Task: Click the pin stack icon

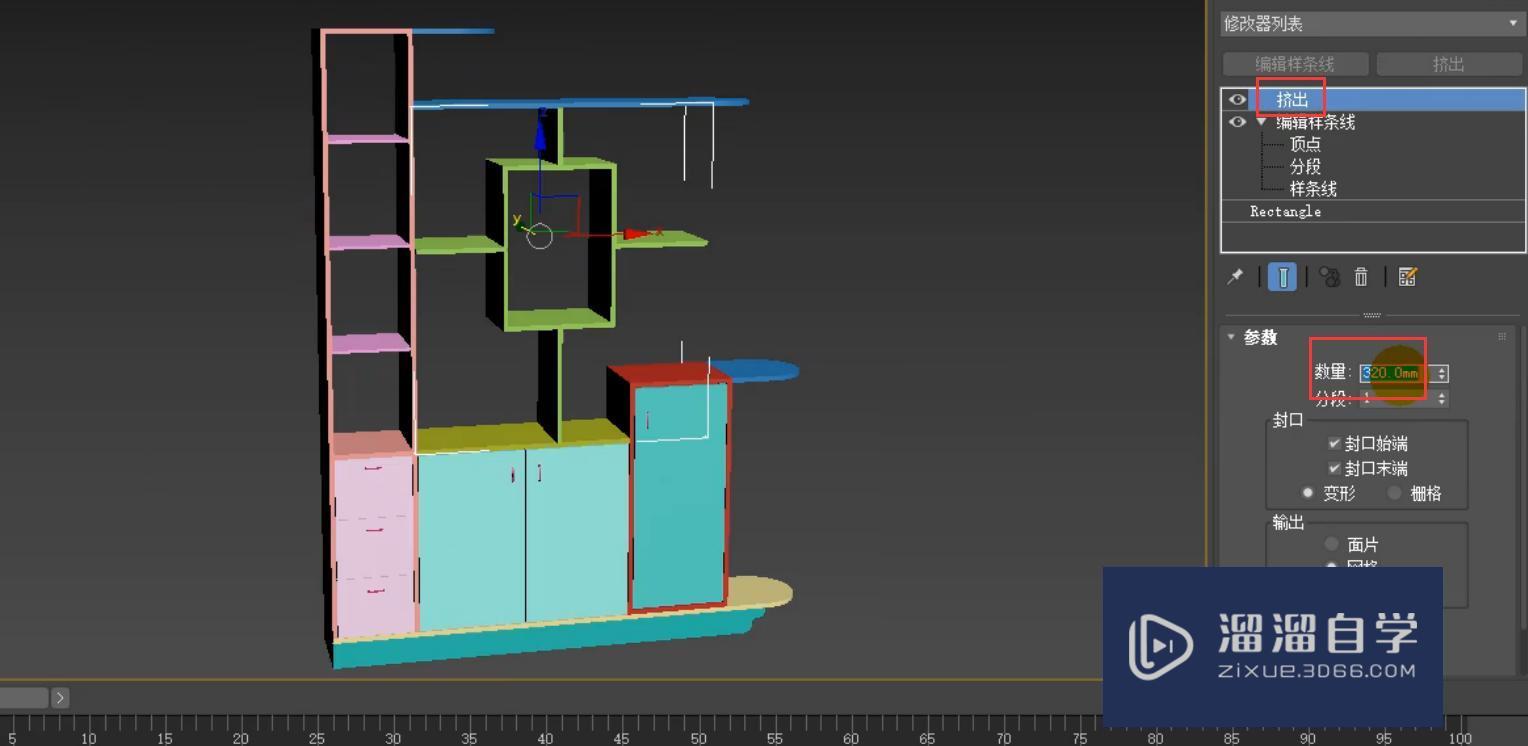Action: tap(1235, 277)
